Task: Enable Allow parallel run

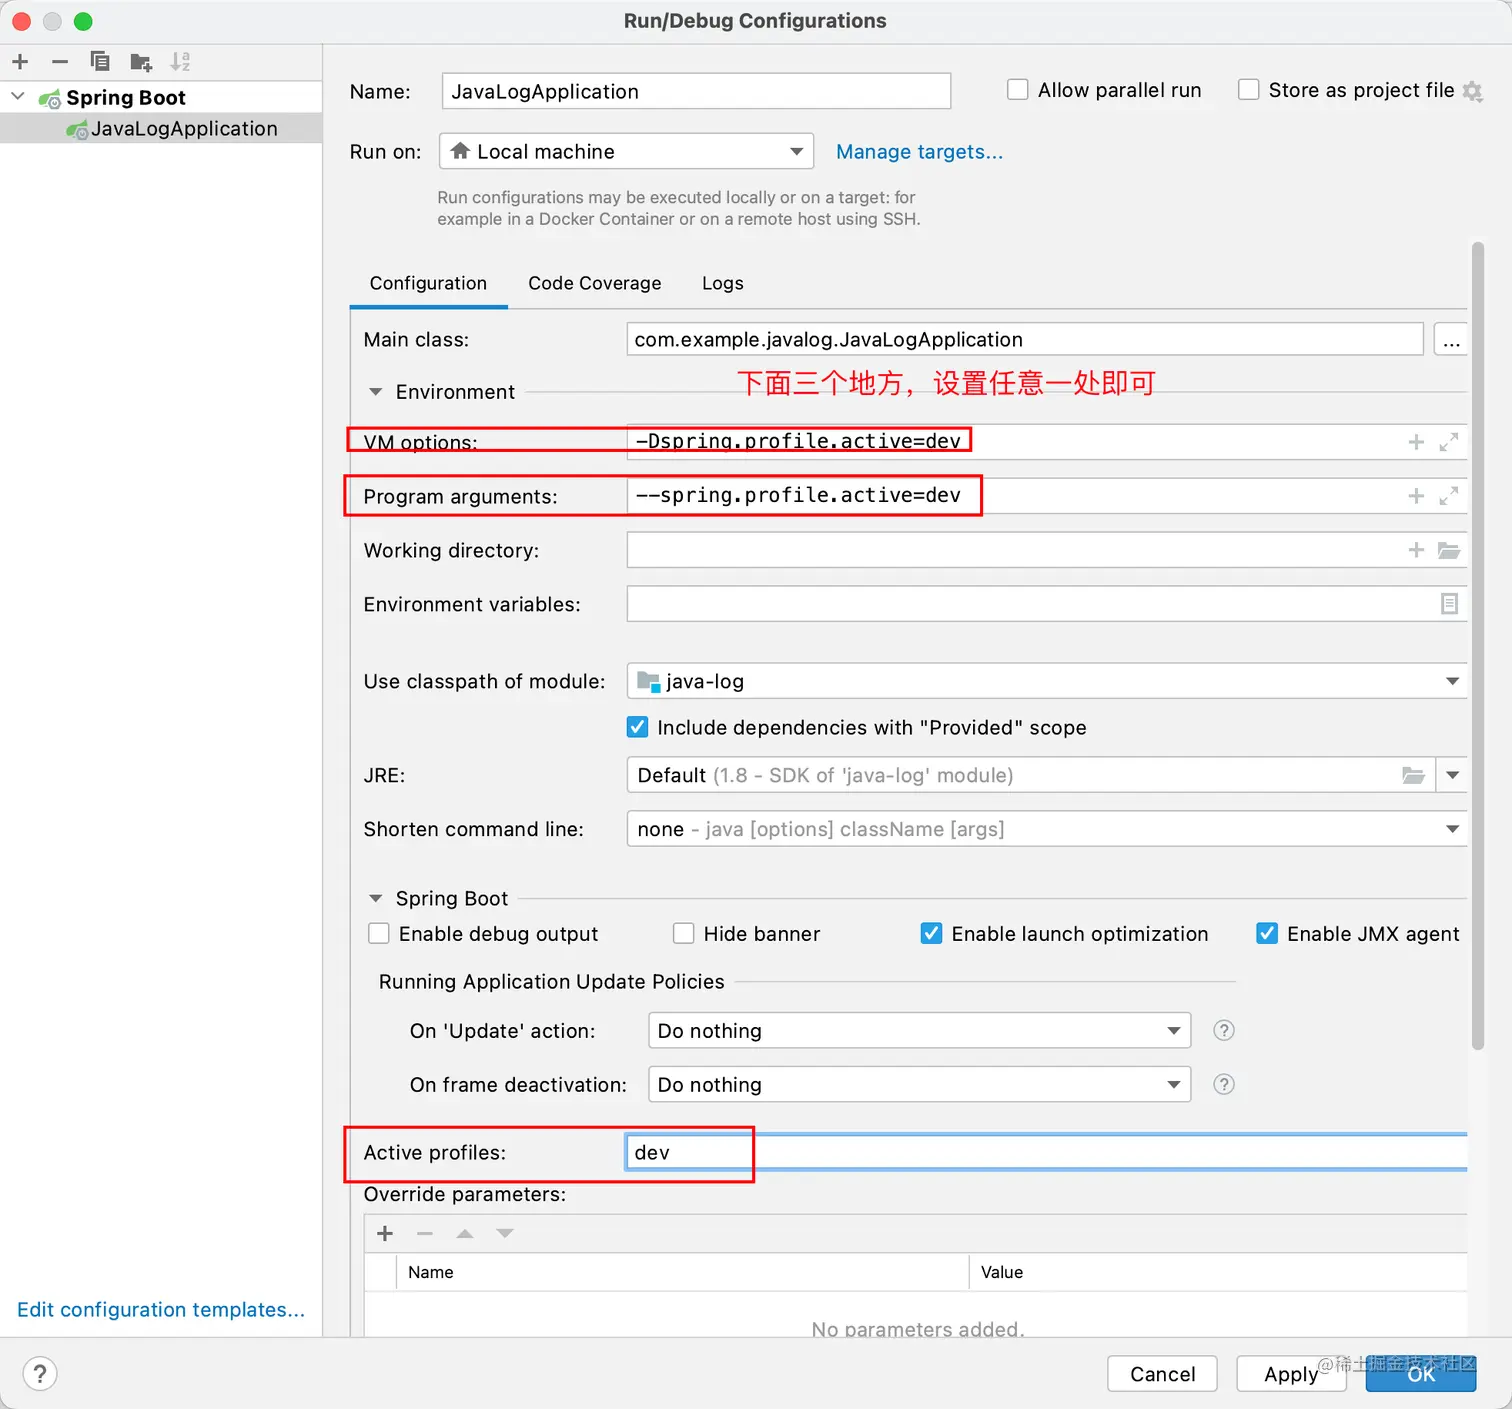Action: [x=1017, y=90]
